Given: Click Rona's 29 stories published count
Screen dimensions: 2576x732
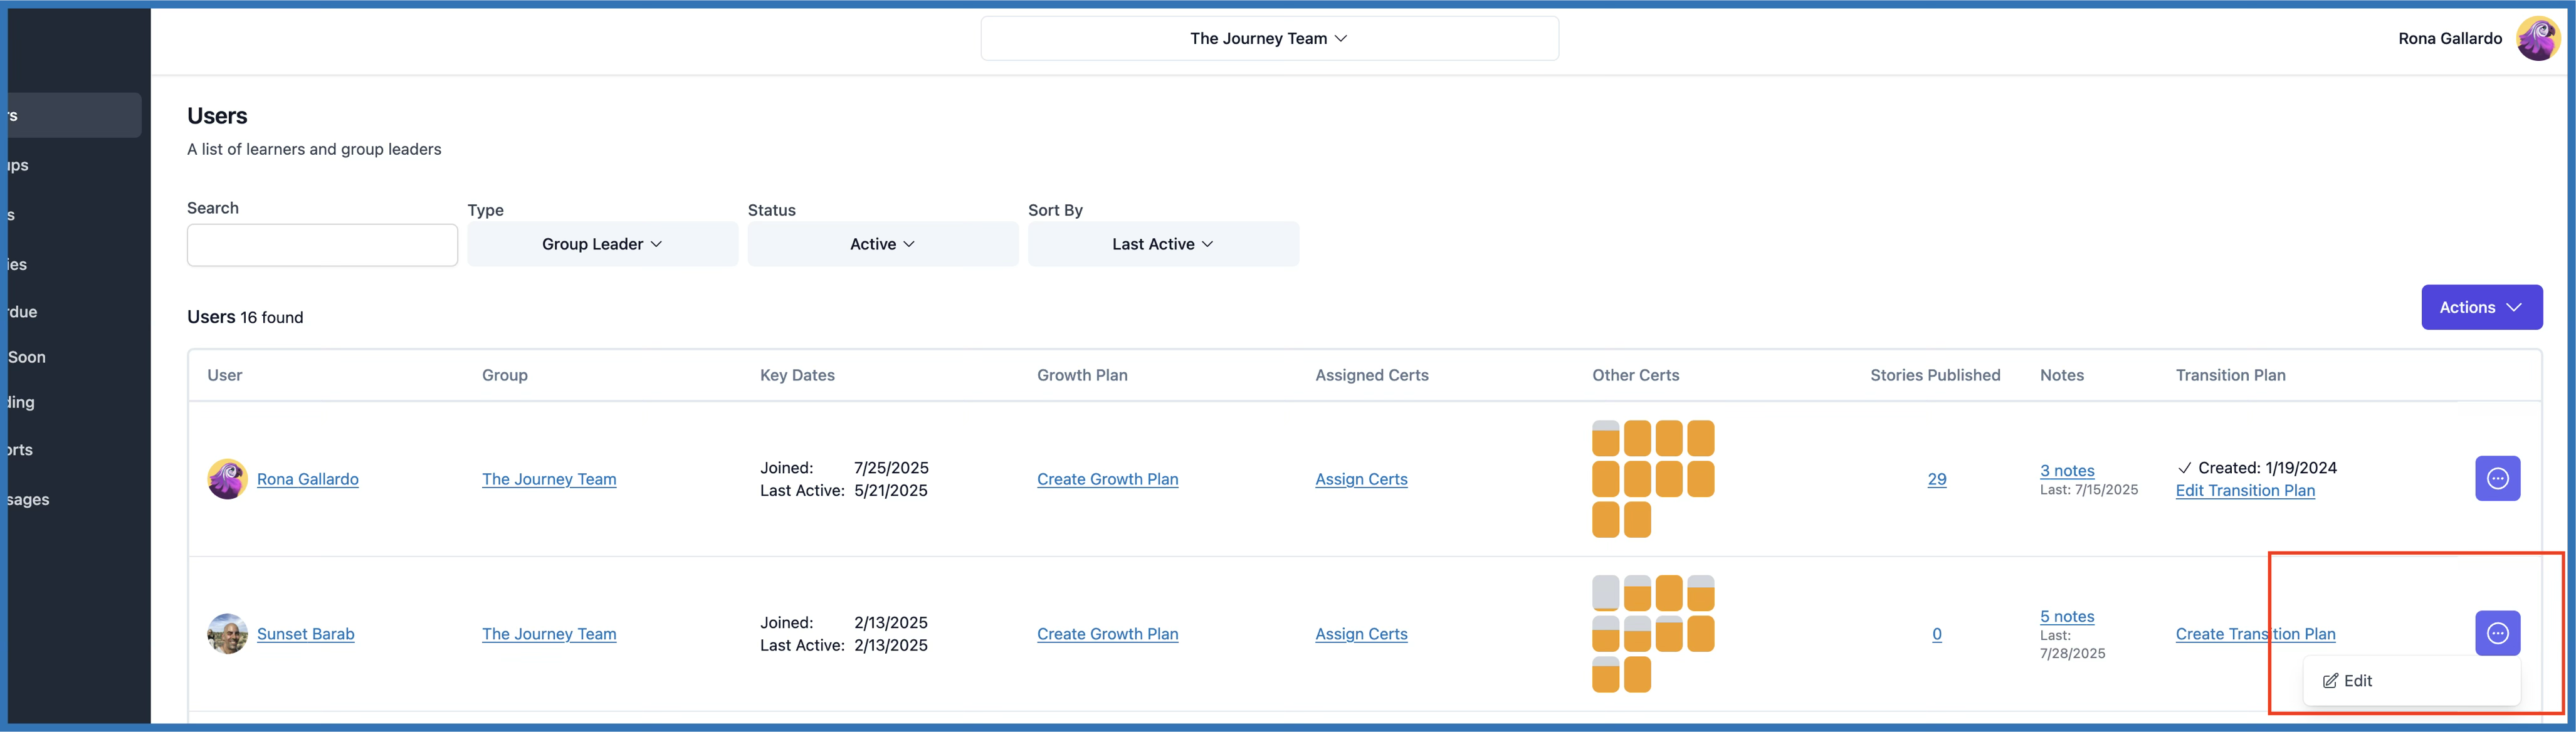Looking at the screenshot, I should [1936, 479].
